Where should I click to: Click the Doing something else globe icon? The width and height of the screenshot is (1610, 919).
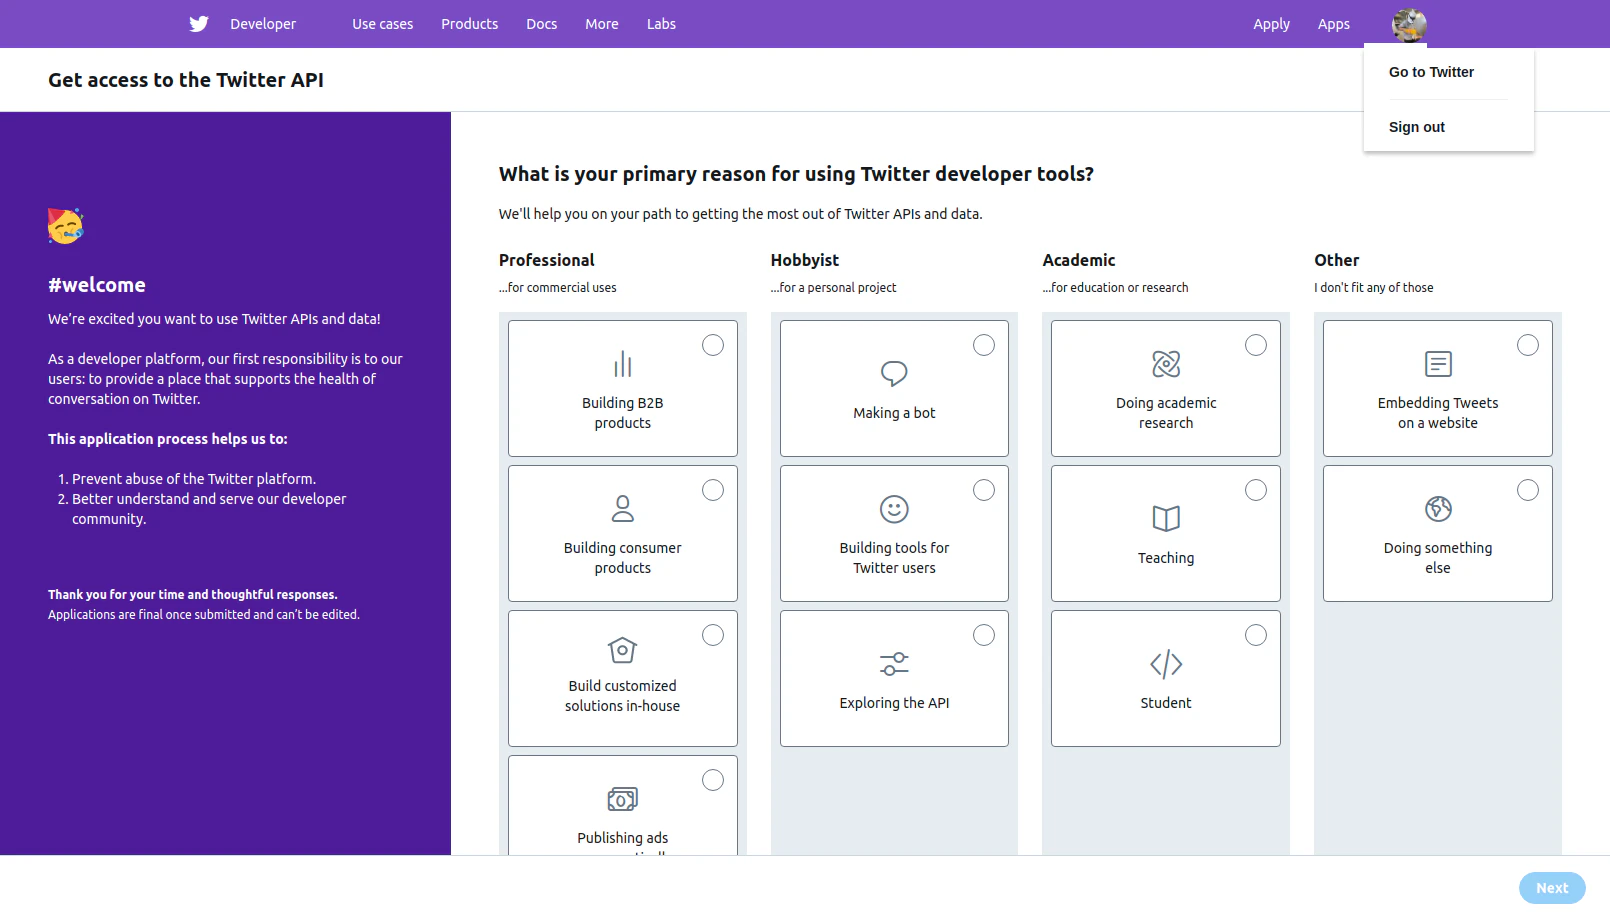tap(1438, 509)
